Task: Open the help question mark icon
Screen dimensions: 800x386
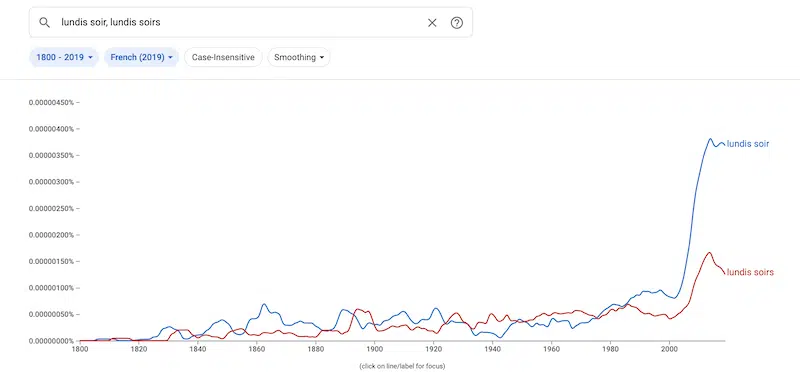Action: [457, 22]
